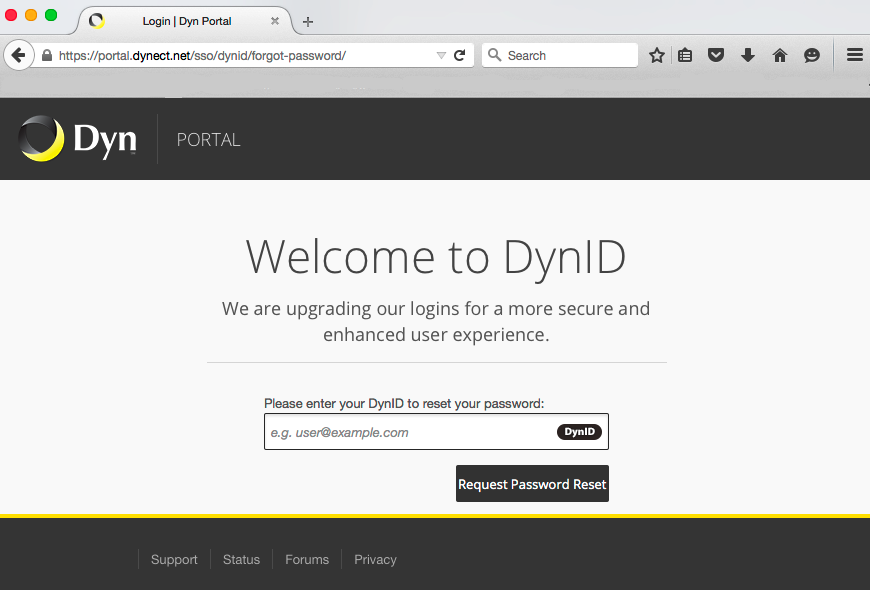
Task: Open the Forums footer link
Action: (307, 559)
